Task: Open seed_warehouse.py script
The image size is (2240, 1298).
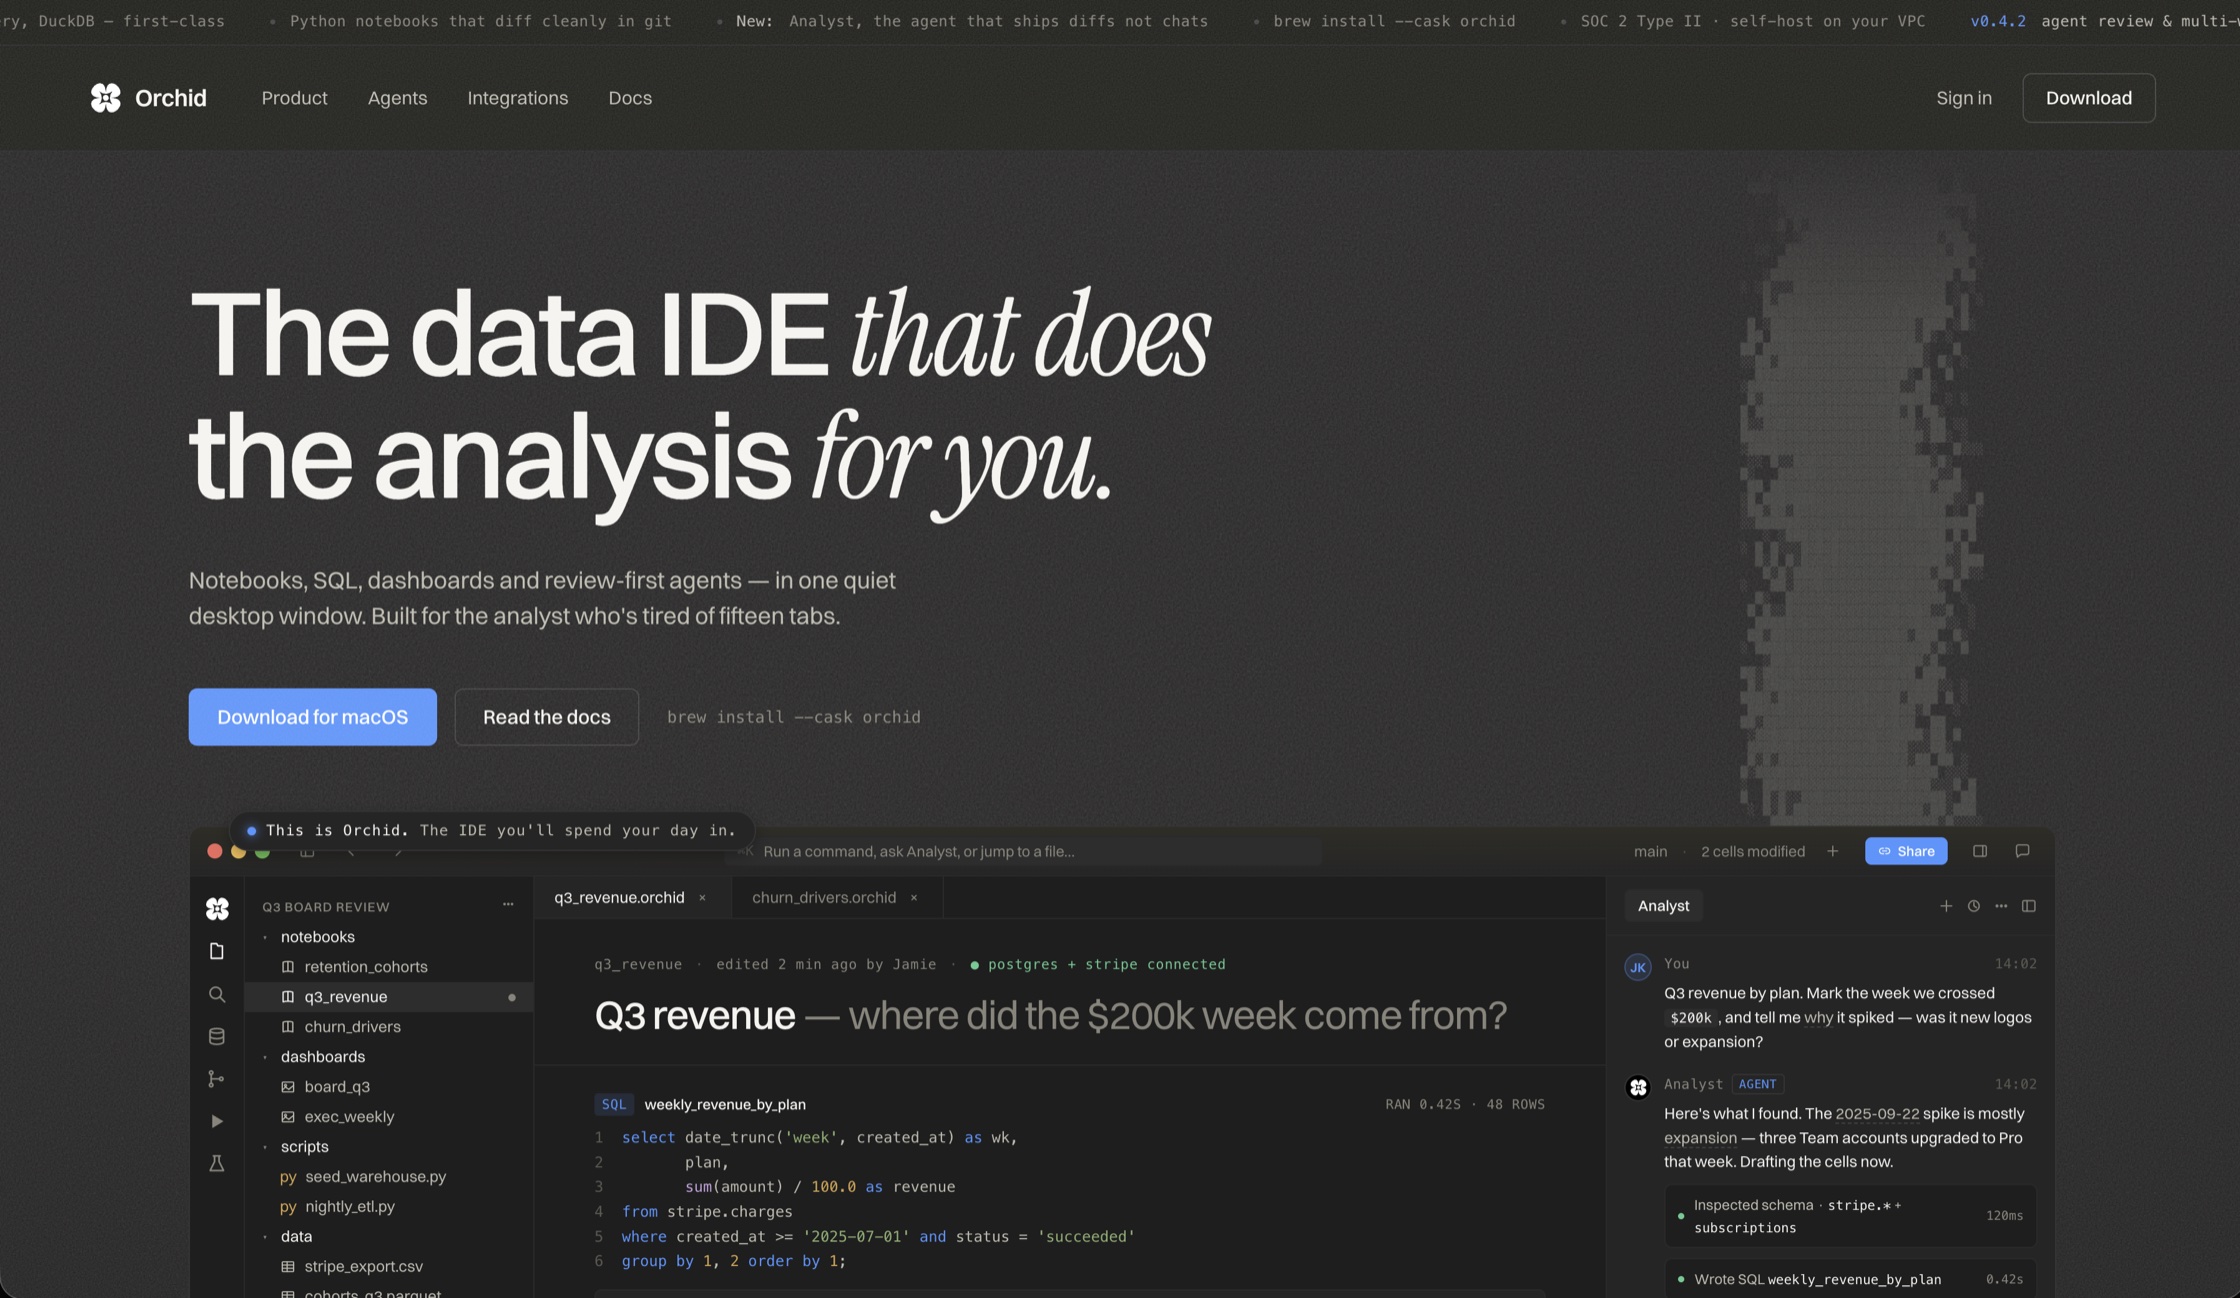Action: tap(389, 1177)
